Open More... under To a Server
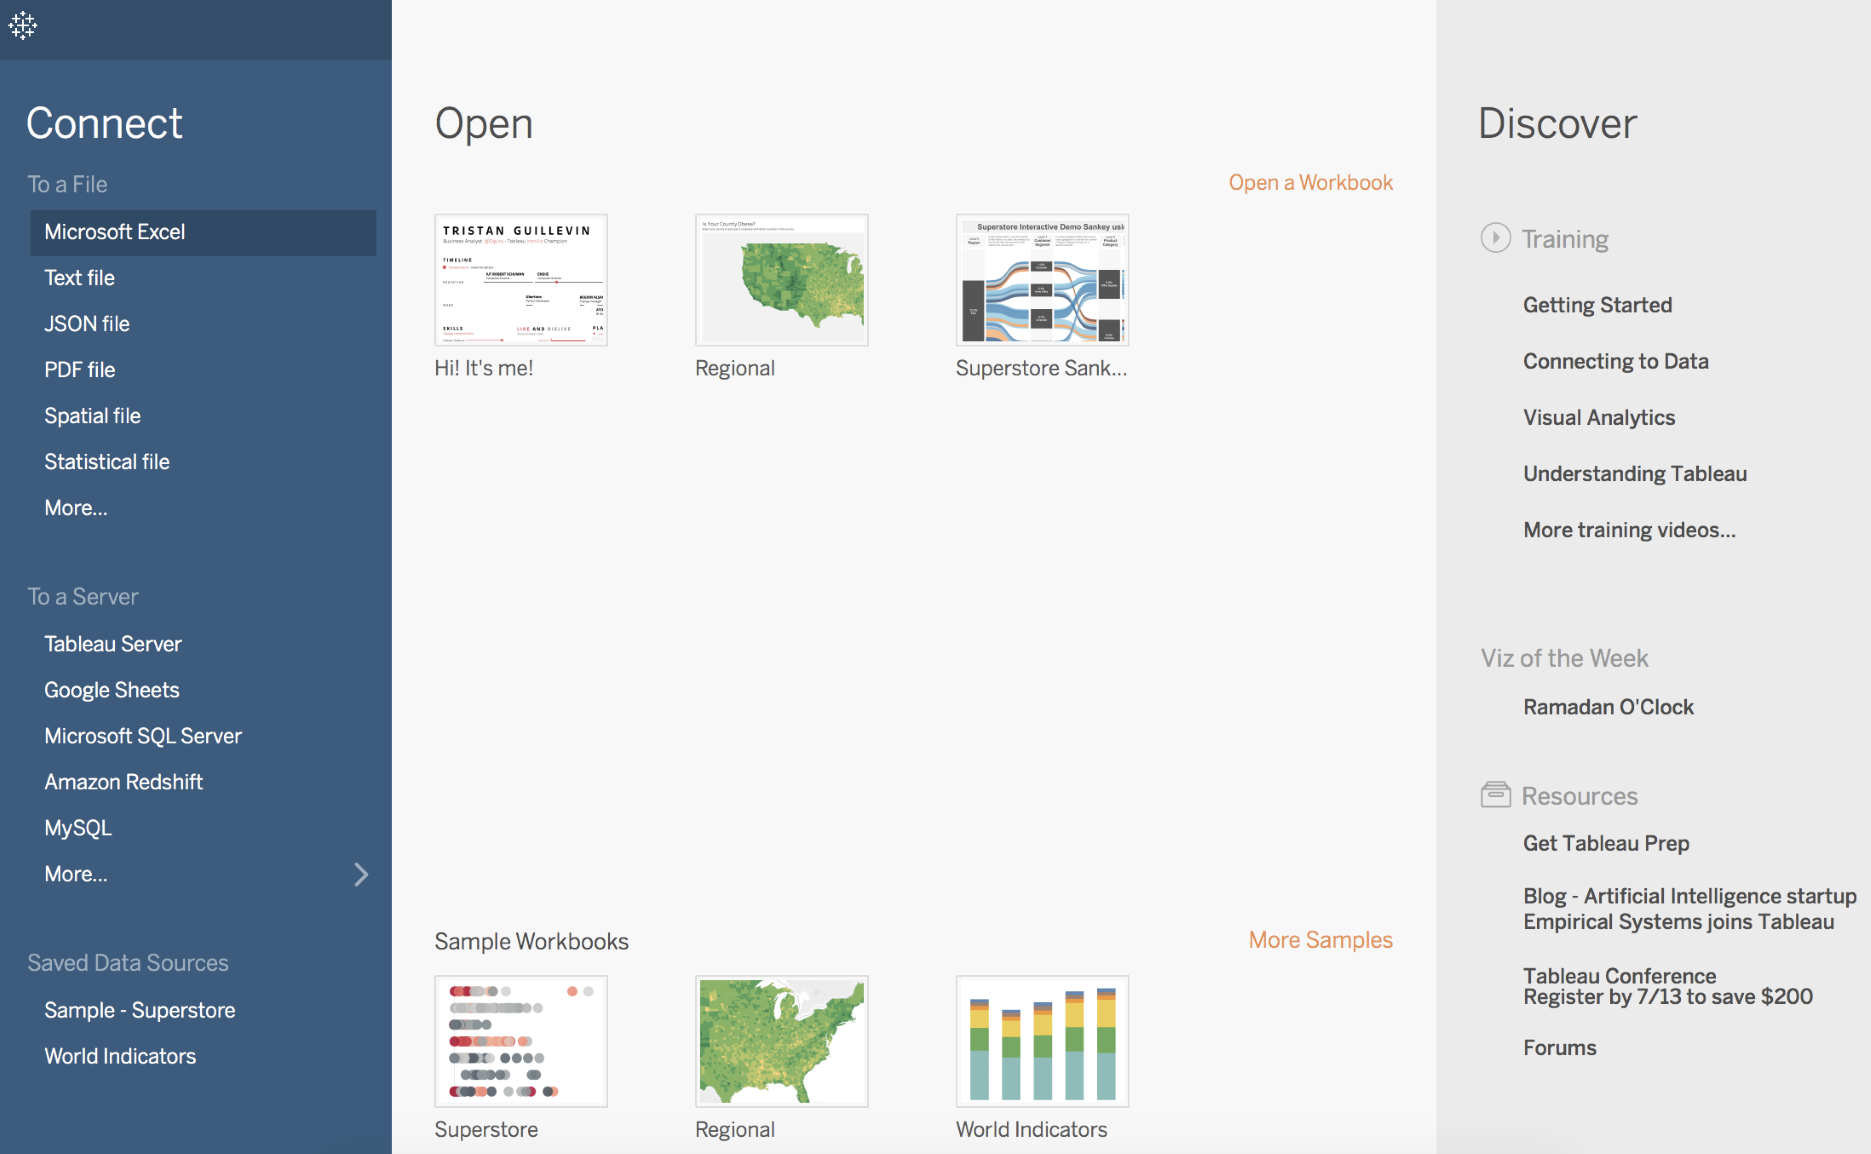Viewport: 1871px width, 1154px height. (x=76, y=874)
